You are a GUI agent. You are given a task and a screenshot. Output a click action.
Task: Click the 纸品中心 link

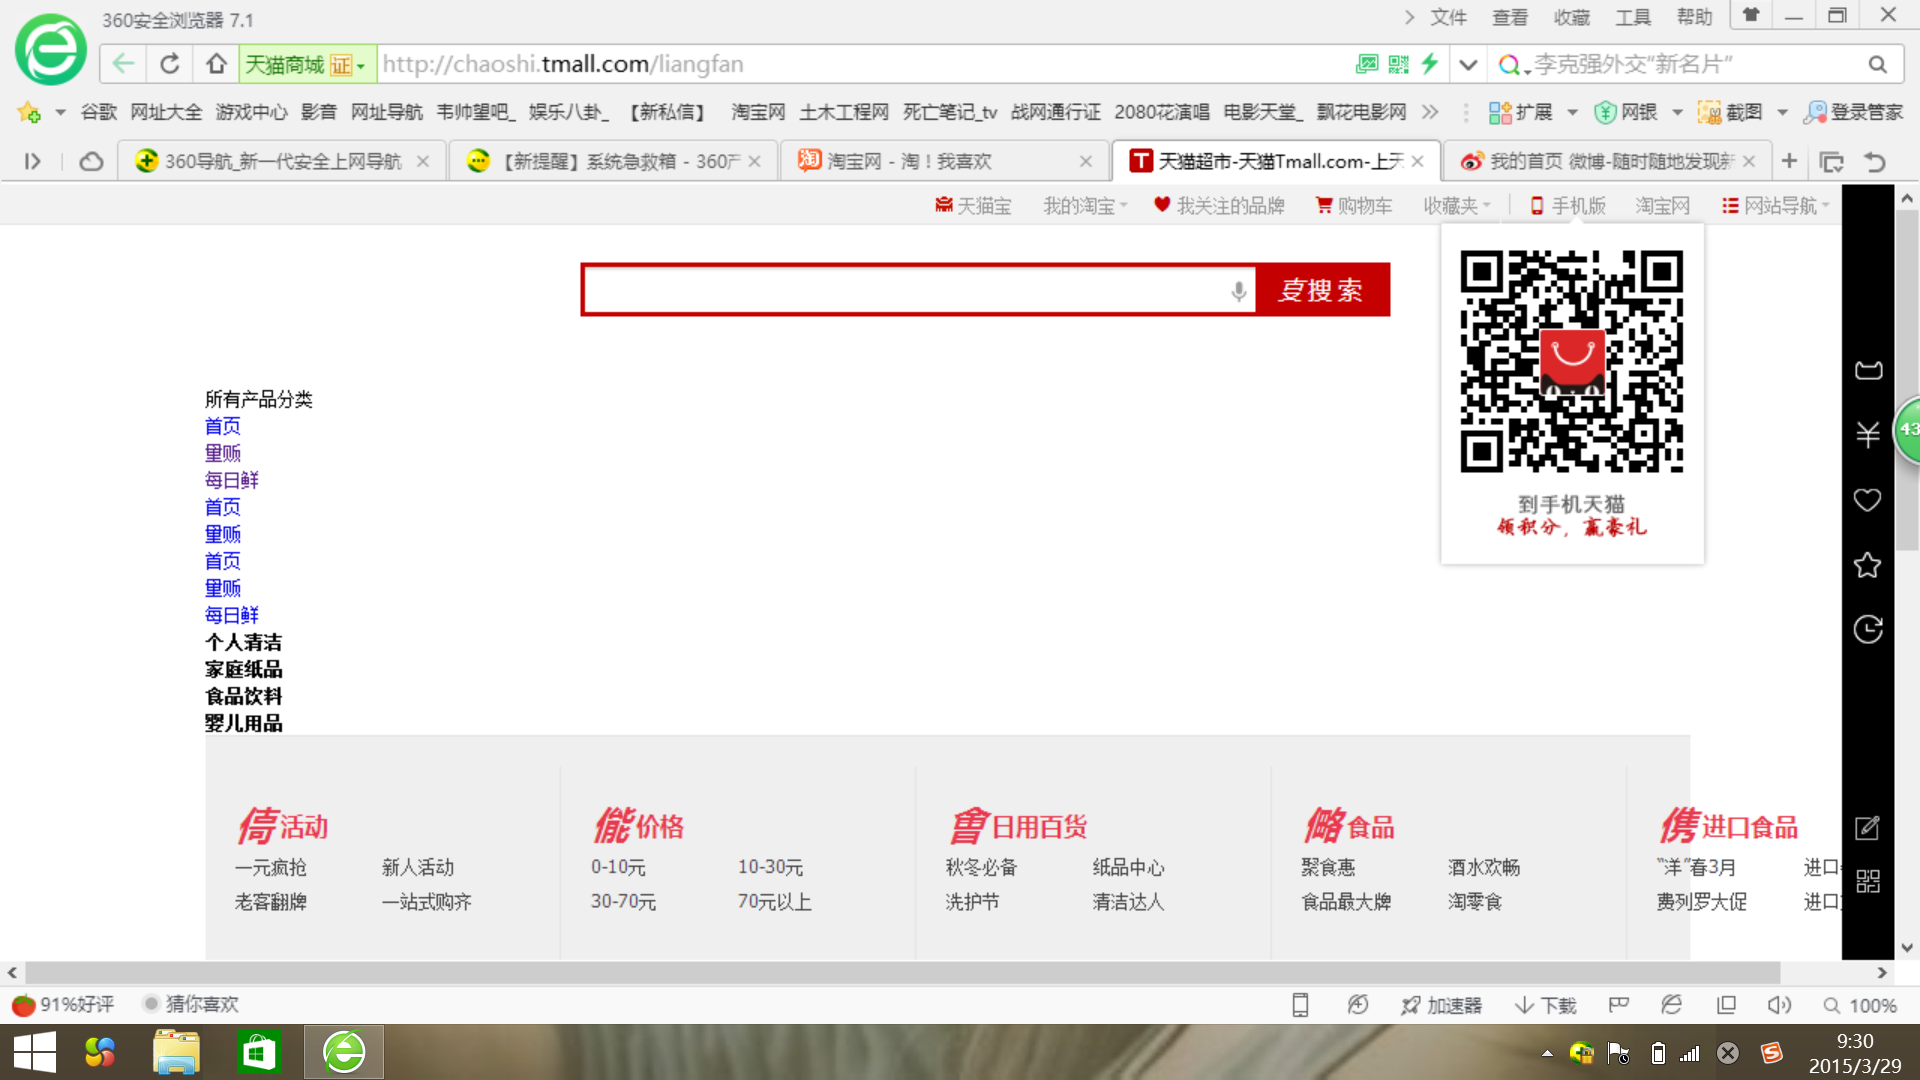pyautogui.click(x=1129, y=867)
